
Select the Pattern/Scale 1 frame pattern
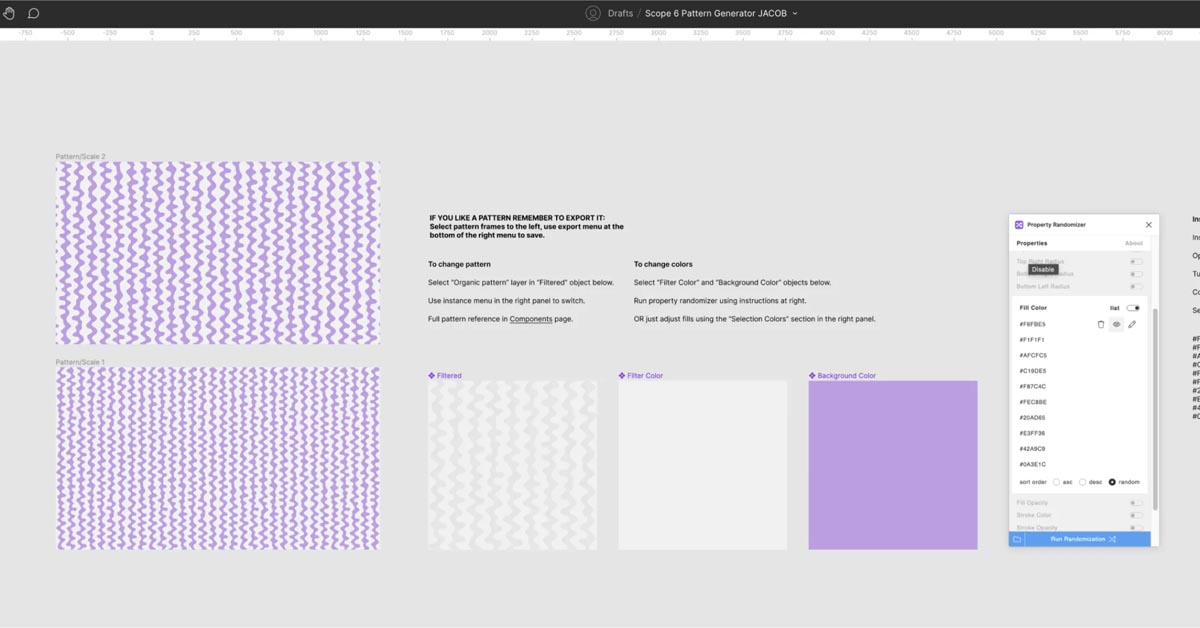pos(218,458)
